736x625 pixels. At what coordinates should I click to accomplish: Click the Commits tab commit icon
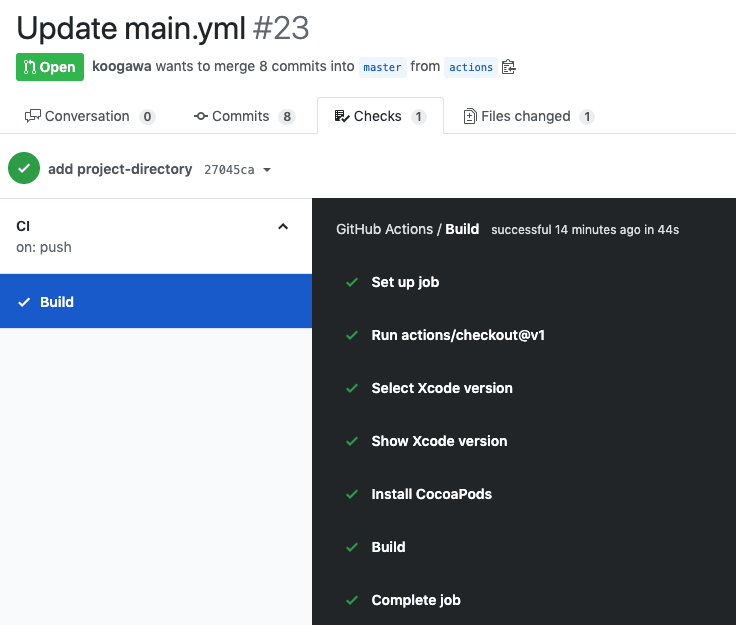pos(201,116)
